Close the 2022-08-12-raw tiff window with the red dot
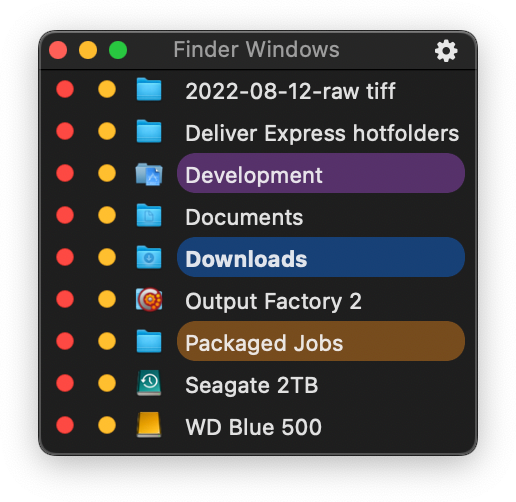Screen dimensions: 516x502 [x=65, y=89]
